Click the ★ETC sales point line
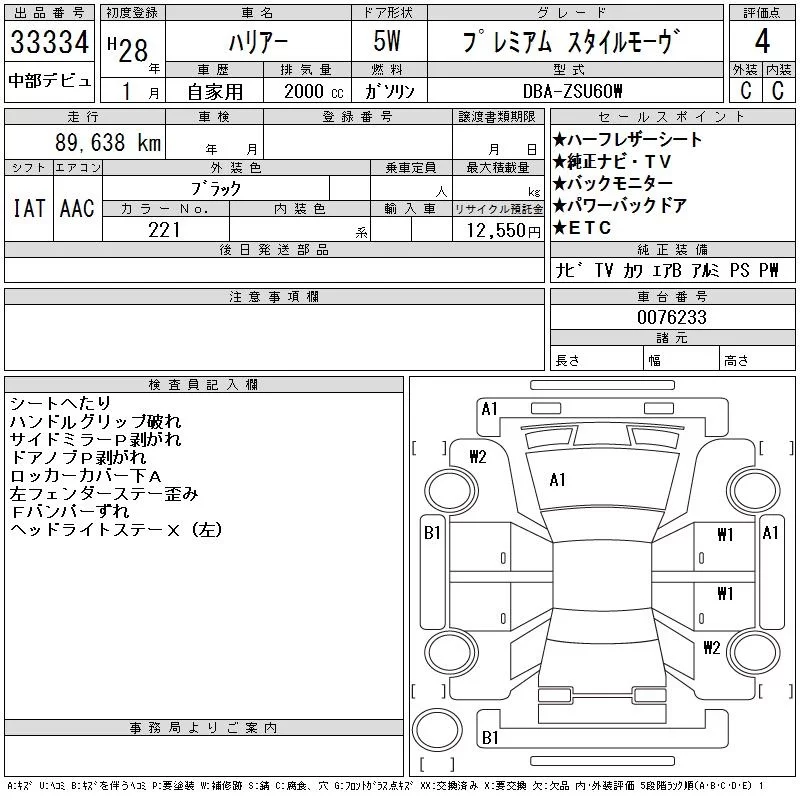This screenshot has height=800, width=800. [x=581, y=228]
